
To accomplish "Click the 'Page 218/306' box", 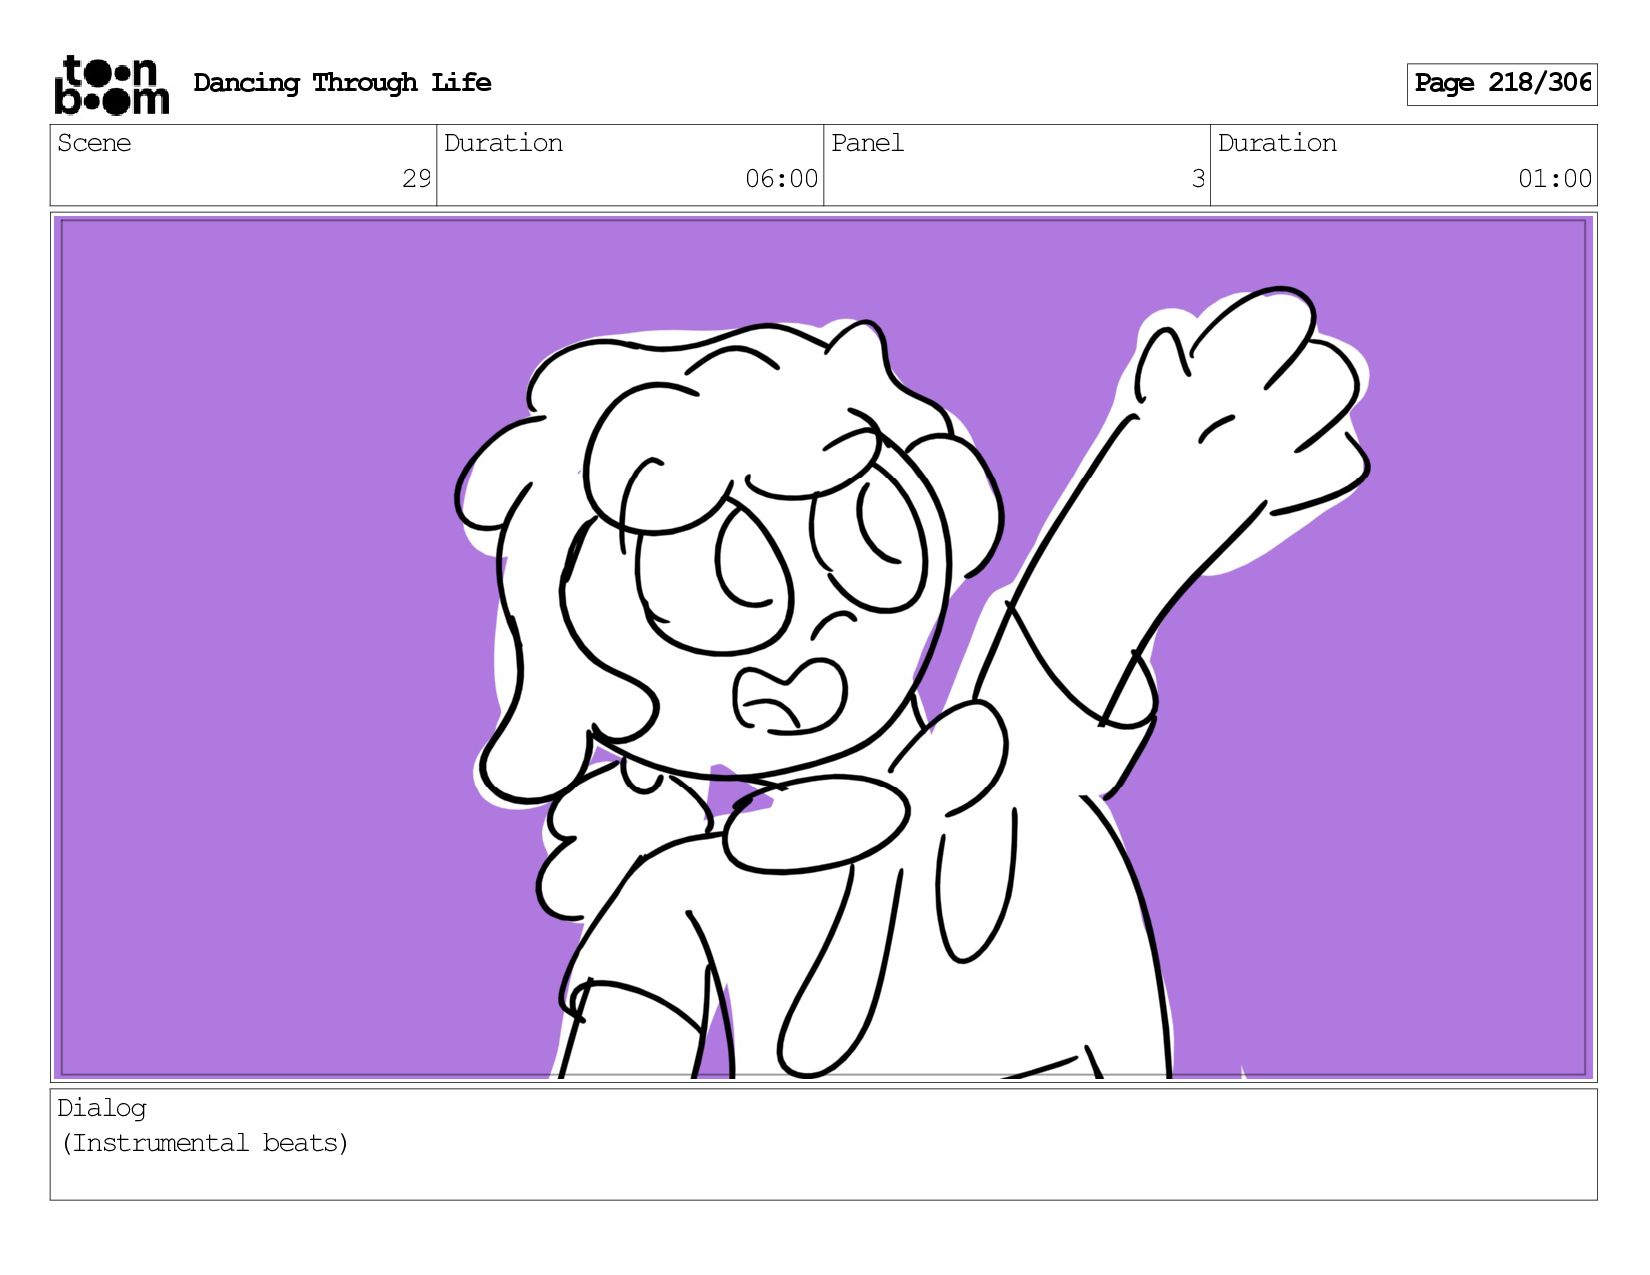I will (1501, 84).
